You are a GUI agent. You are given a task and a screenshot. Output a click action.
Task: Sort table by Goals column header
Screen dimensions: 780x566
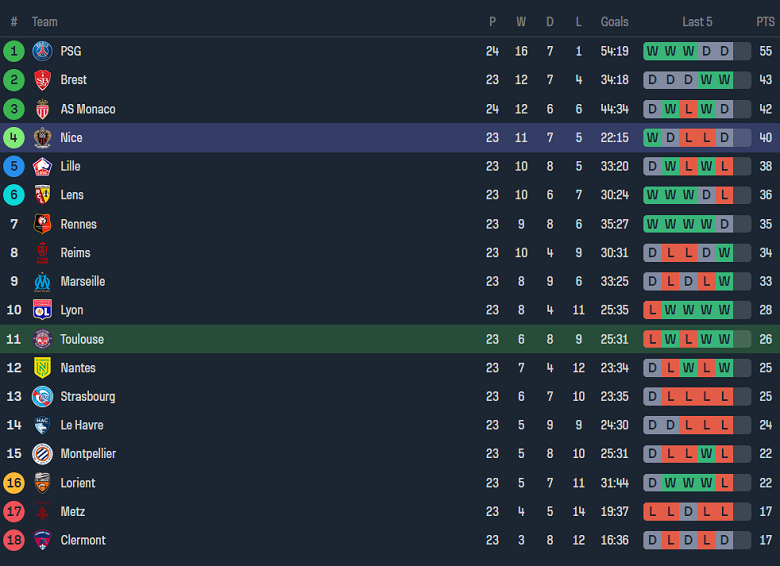[x=614, y=22]
